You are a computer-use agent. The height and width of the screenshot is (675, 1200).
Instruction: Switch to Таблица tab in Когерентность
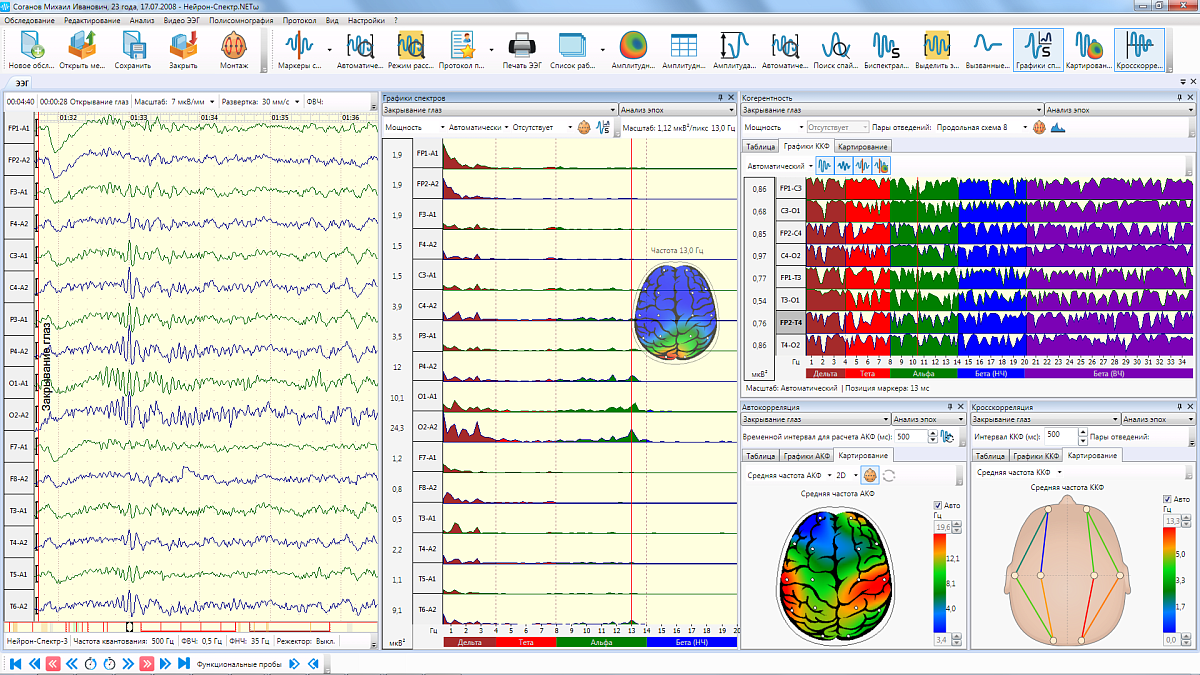760,146
